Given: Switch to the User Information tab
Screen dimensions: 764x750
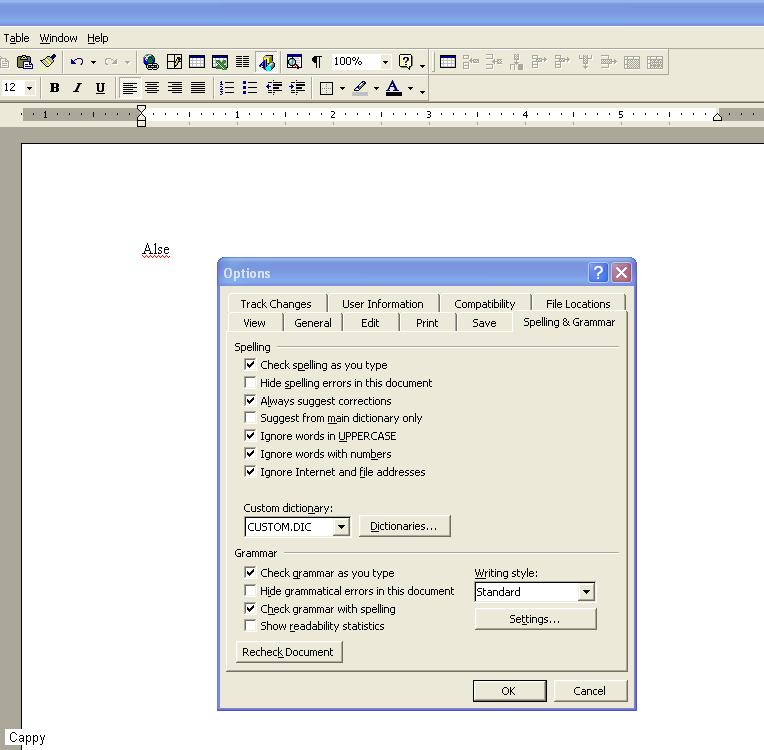Looking at the screenshot, I should point(382,304).
